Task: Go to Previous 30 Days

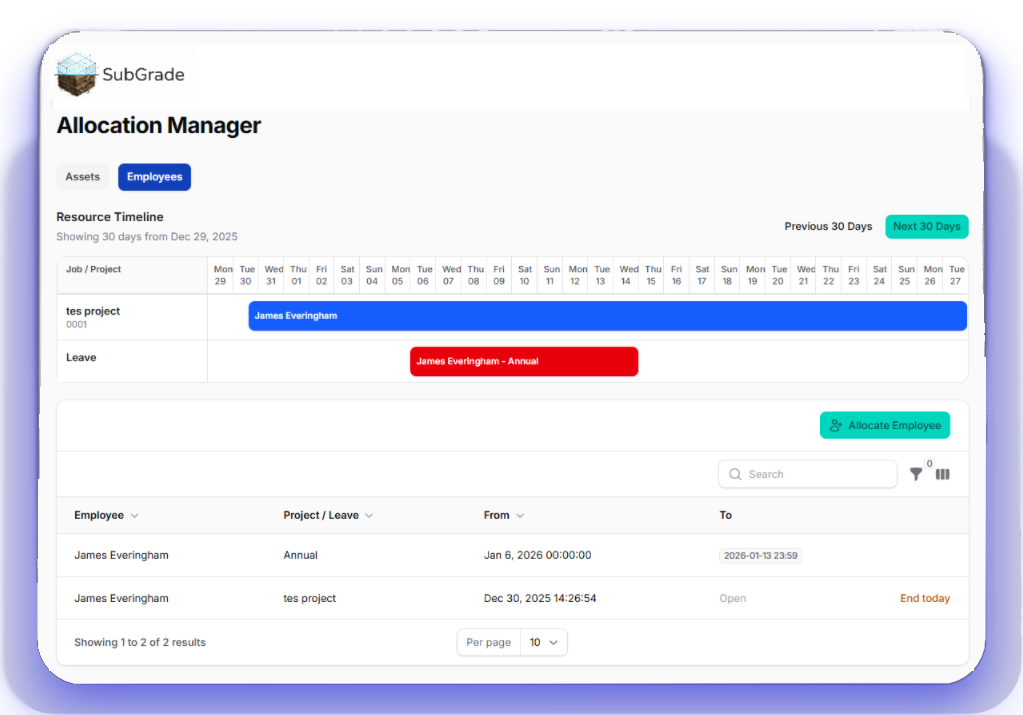Action: 828,227
